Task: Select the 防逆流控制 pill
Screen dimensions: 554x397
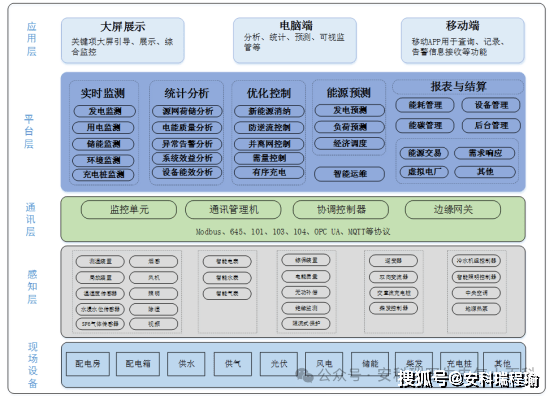Action: 269,128
